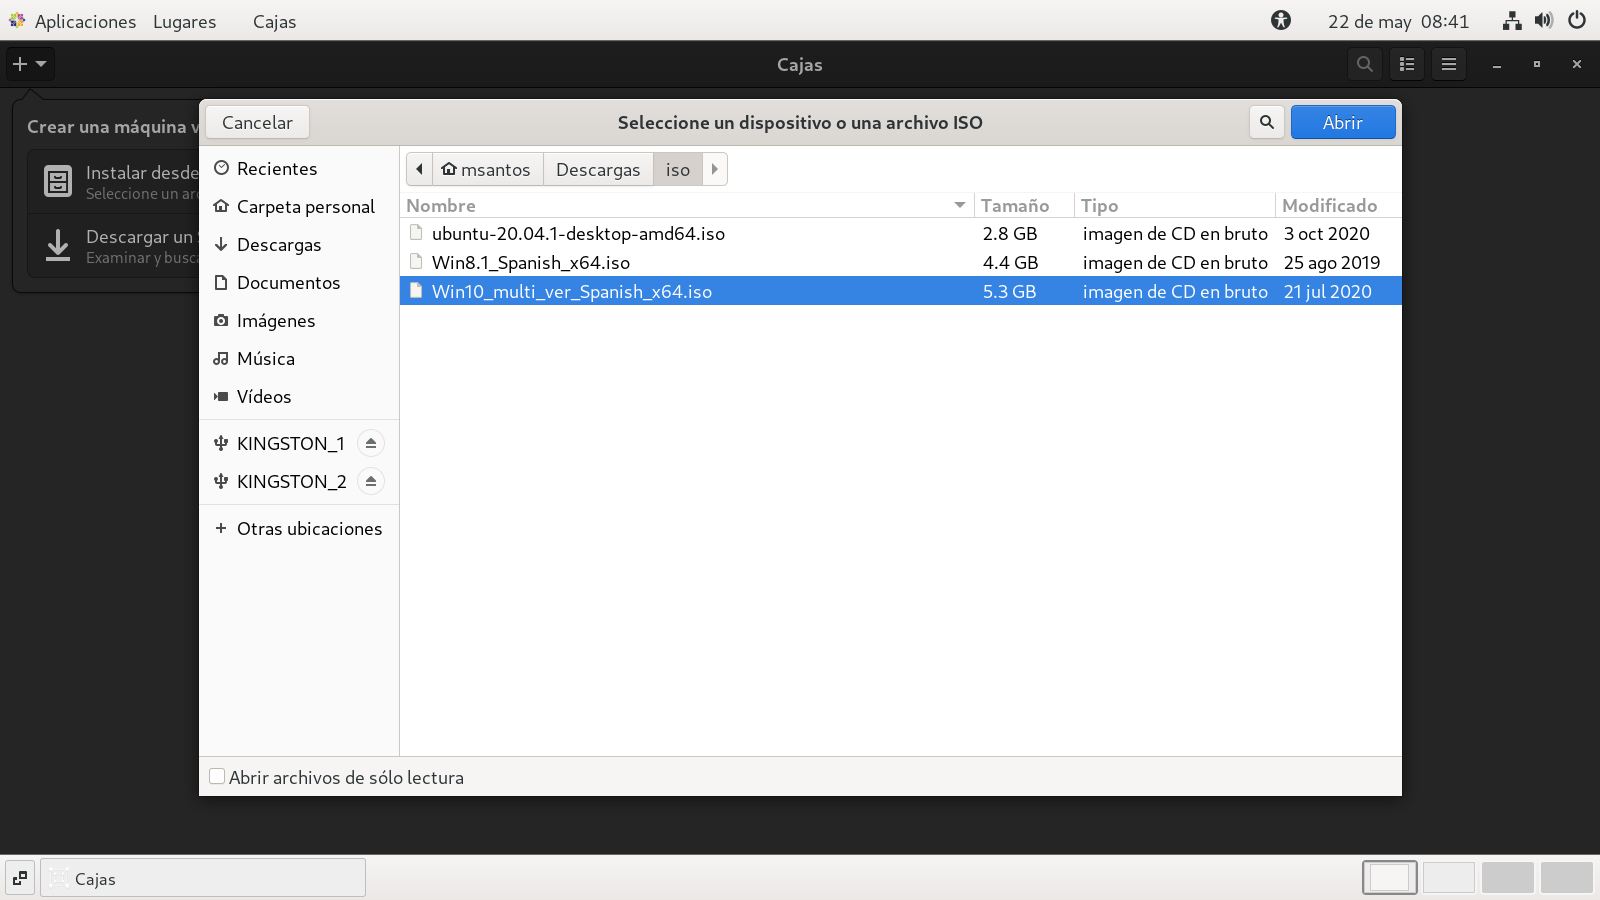Enable Abrir archivos de sólo lectura checkbox

[x=217, y=777]
